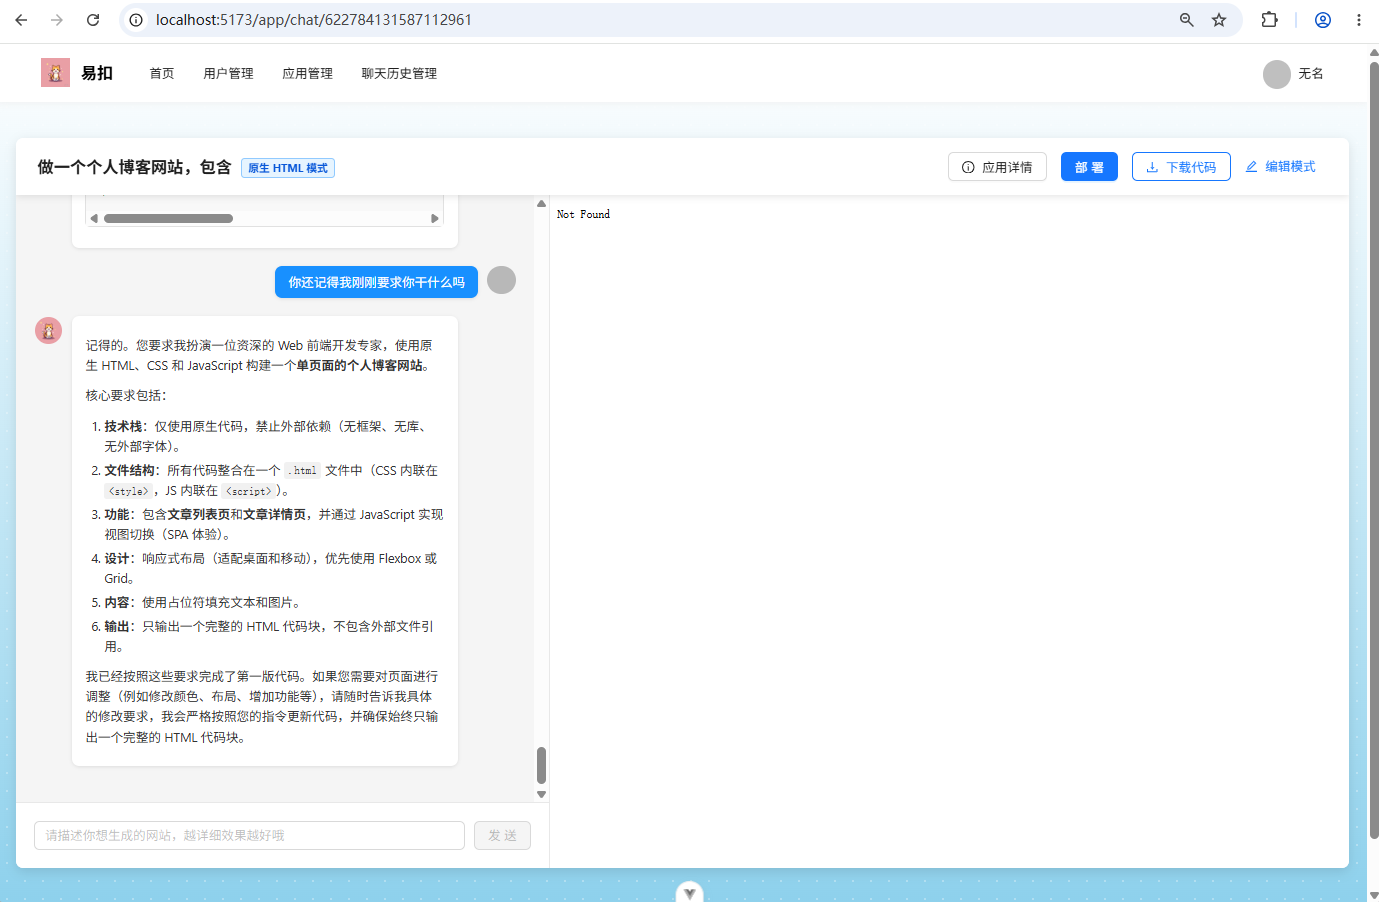Click the right arrow of the horizontal code scrollbar
This screenshot has height=902, width=1379.
point(435,218)
